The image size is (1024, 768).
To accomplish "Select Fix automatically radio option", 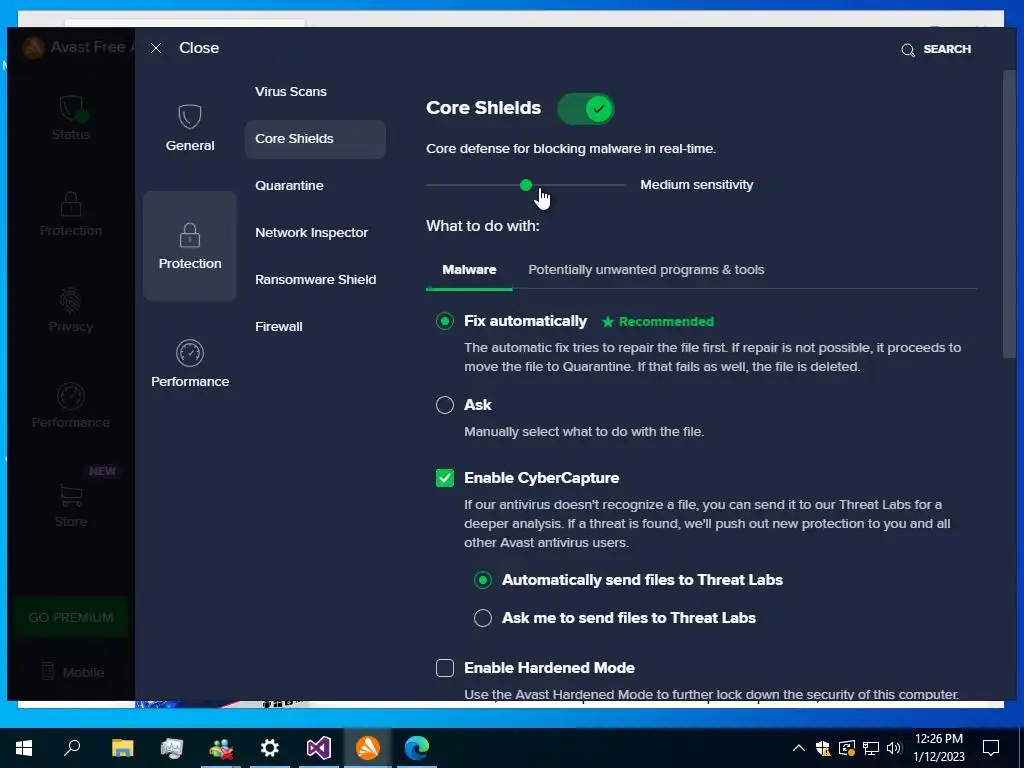I will pyautogui.click(x=445, y=321).
